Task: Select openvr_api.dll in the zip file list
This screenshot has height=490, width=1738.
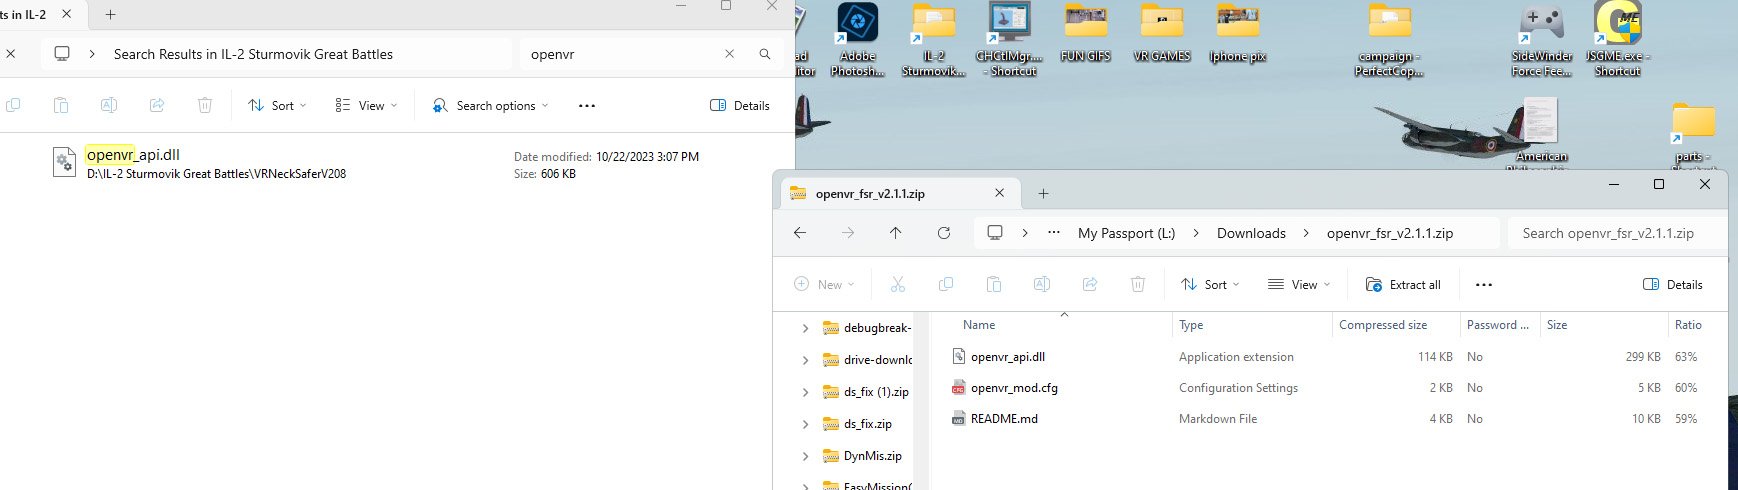Action: tap(1007, 357)
